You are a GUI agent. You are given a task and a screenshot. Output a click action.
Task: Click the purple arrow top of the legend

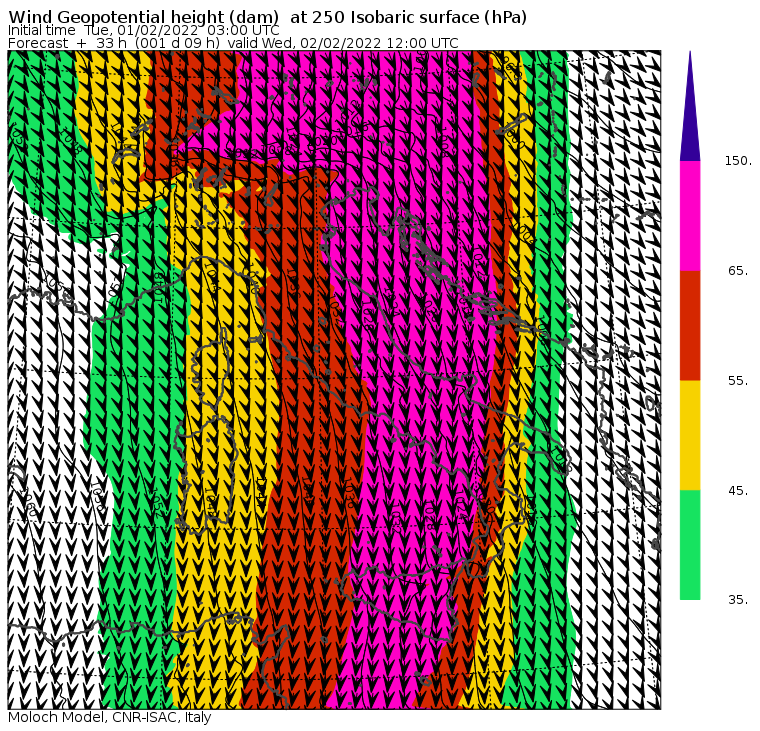(x=690, y=106)
